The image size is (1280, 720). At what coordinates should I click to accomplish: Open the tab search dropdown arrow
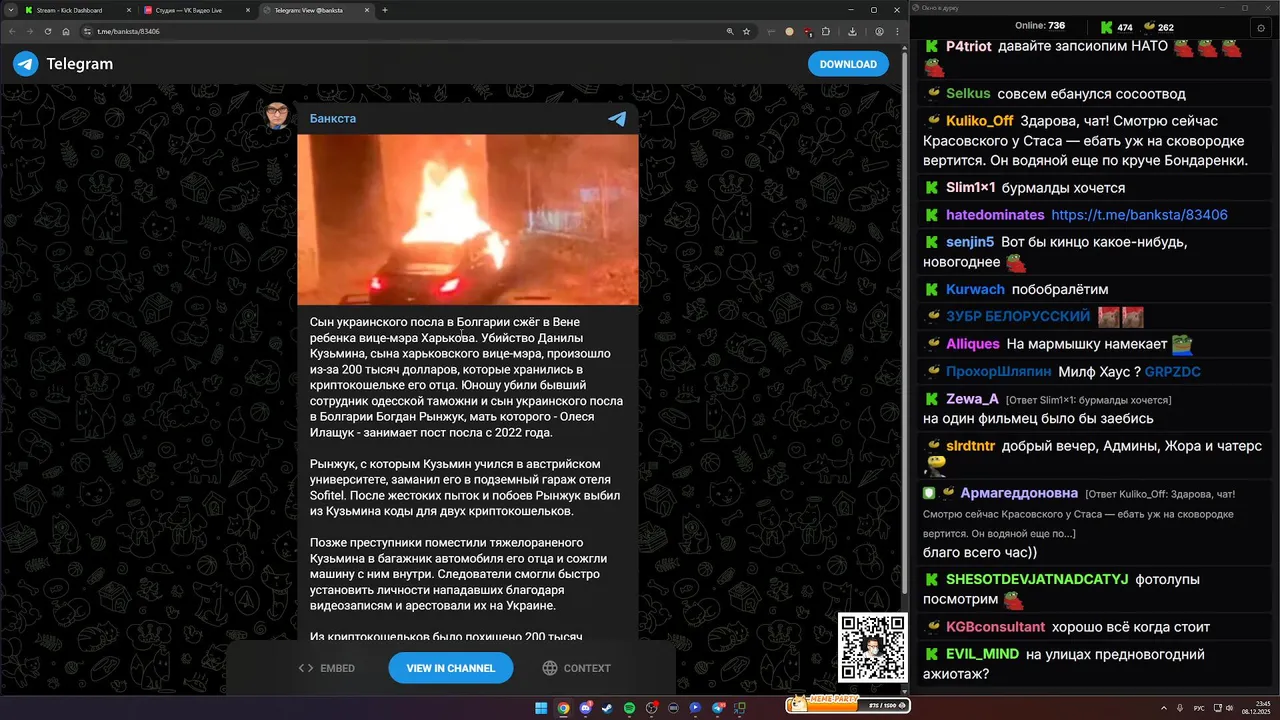(x=11, y=10)
